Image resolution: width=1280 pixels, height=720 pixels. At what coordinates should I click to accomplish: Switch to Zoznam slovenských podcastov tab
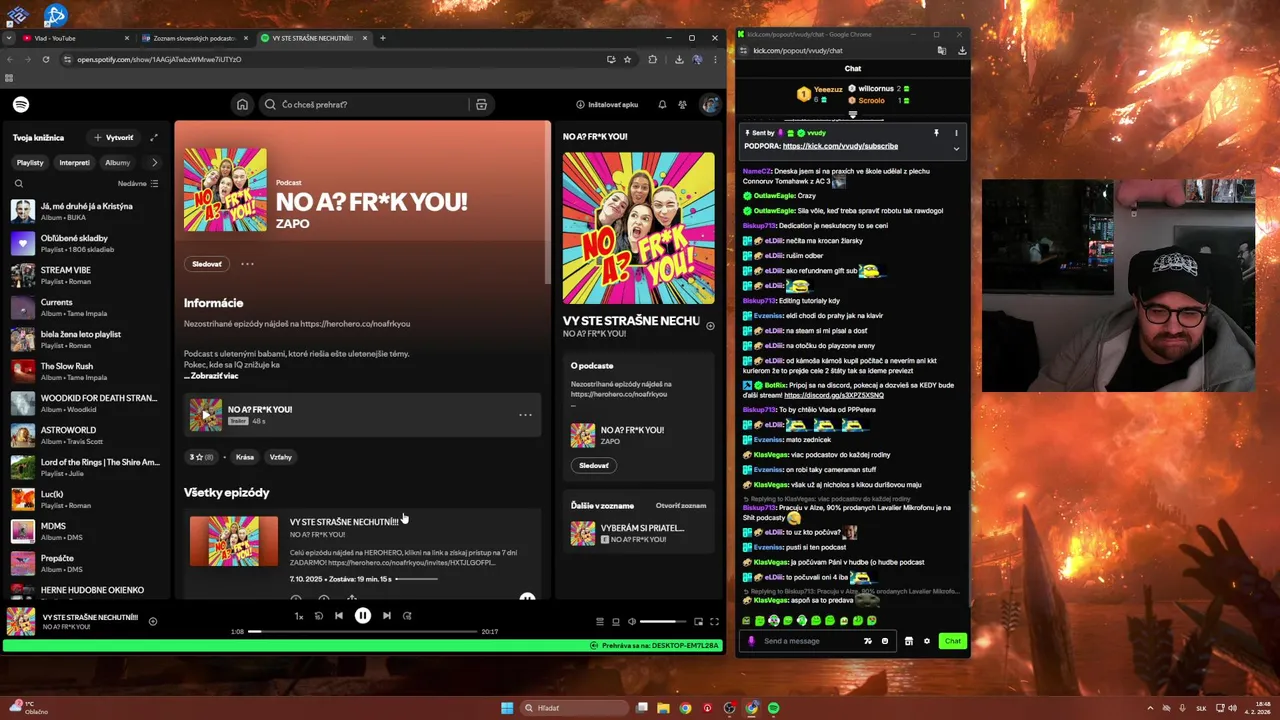tap(194, 38)
